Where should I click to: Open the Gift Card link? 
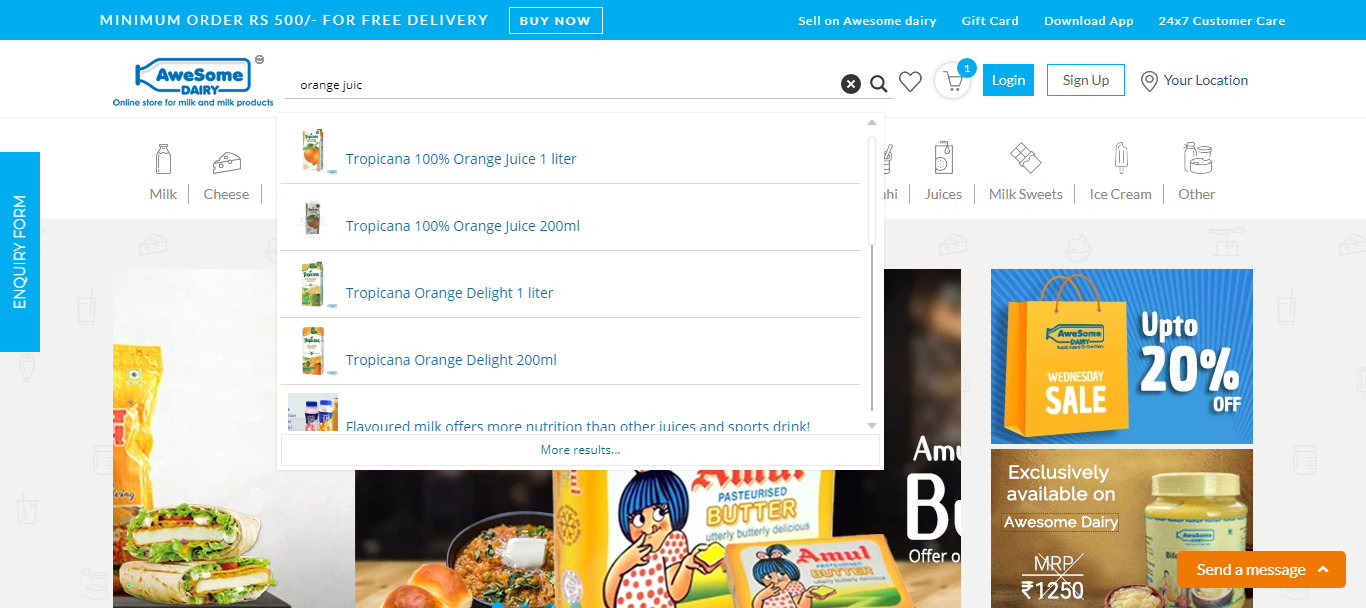[990, 21]
